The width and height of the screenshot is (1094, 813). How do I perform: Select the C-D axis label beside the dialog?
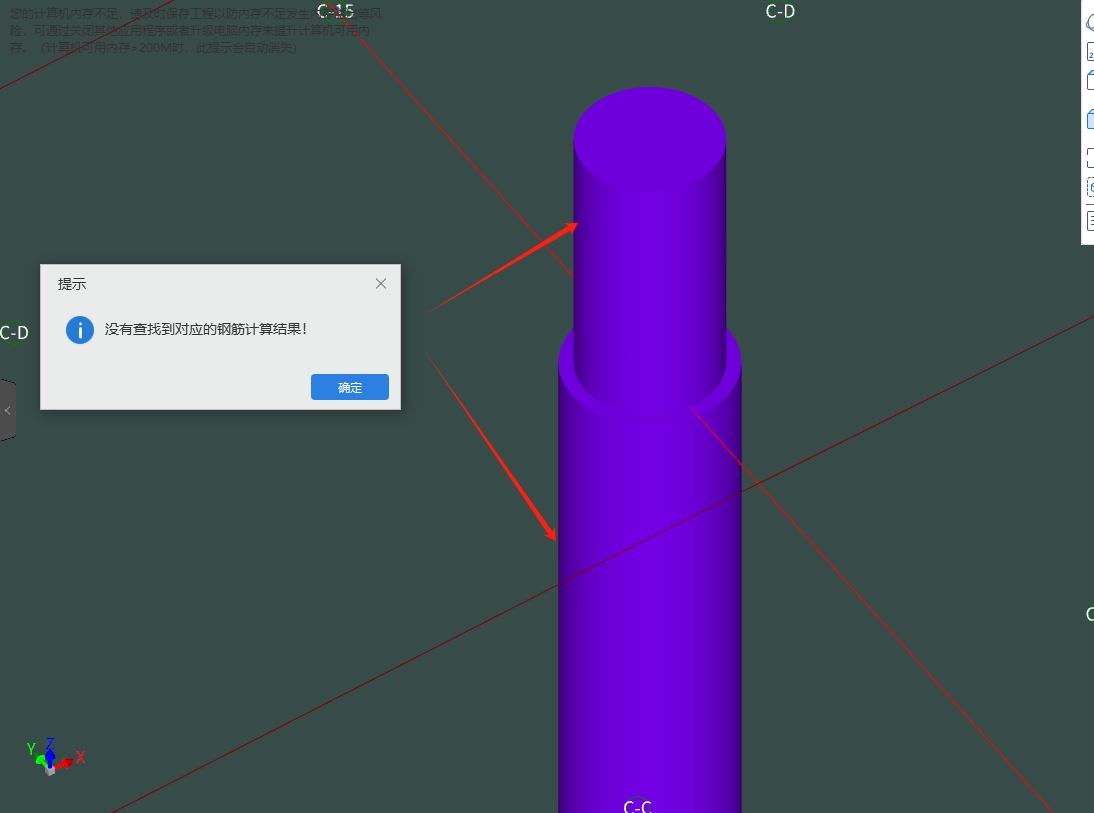pos(14,333)
